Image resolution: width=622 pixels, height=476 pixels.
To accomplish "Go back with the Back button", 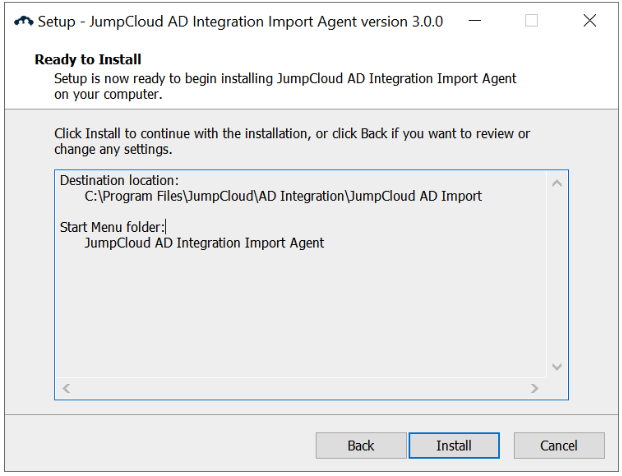I will [x=361, y=446].
